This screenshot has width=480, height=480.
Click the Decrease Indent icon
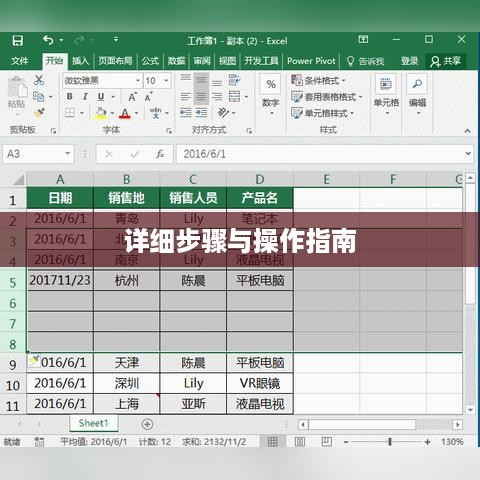pyautogui.click(x=185, y=113)
